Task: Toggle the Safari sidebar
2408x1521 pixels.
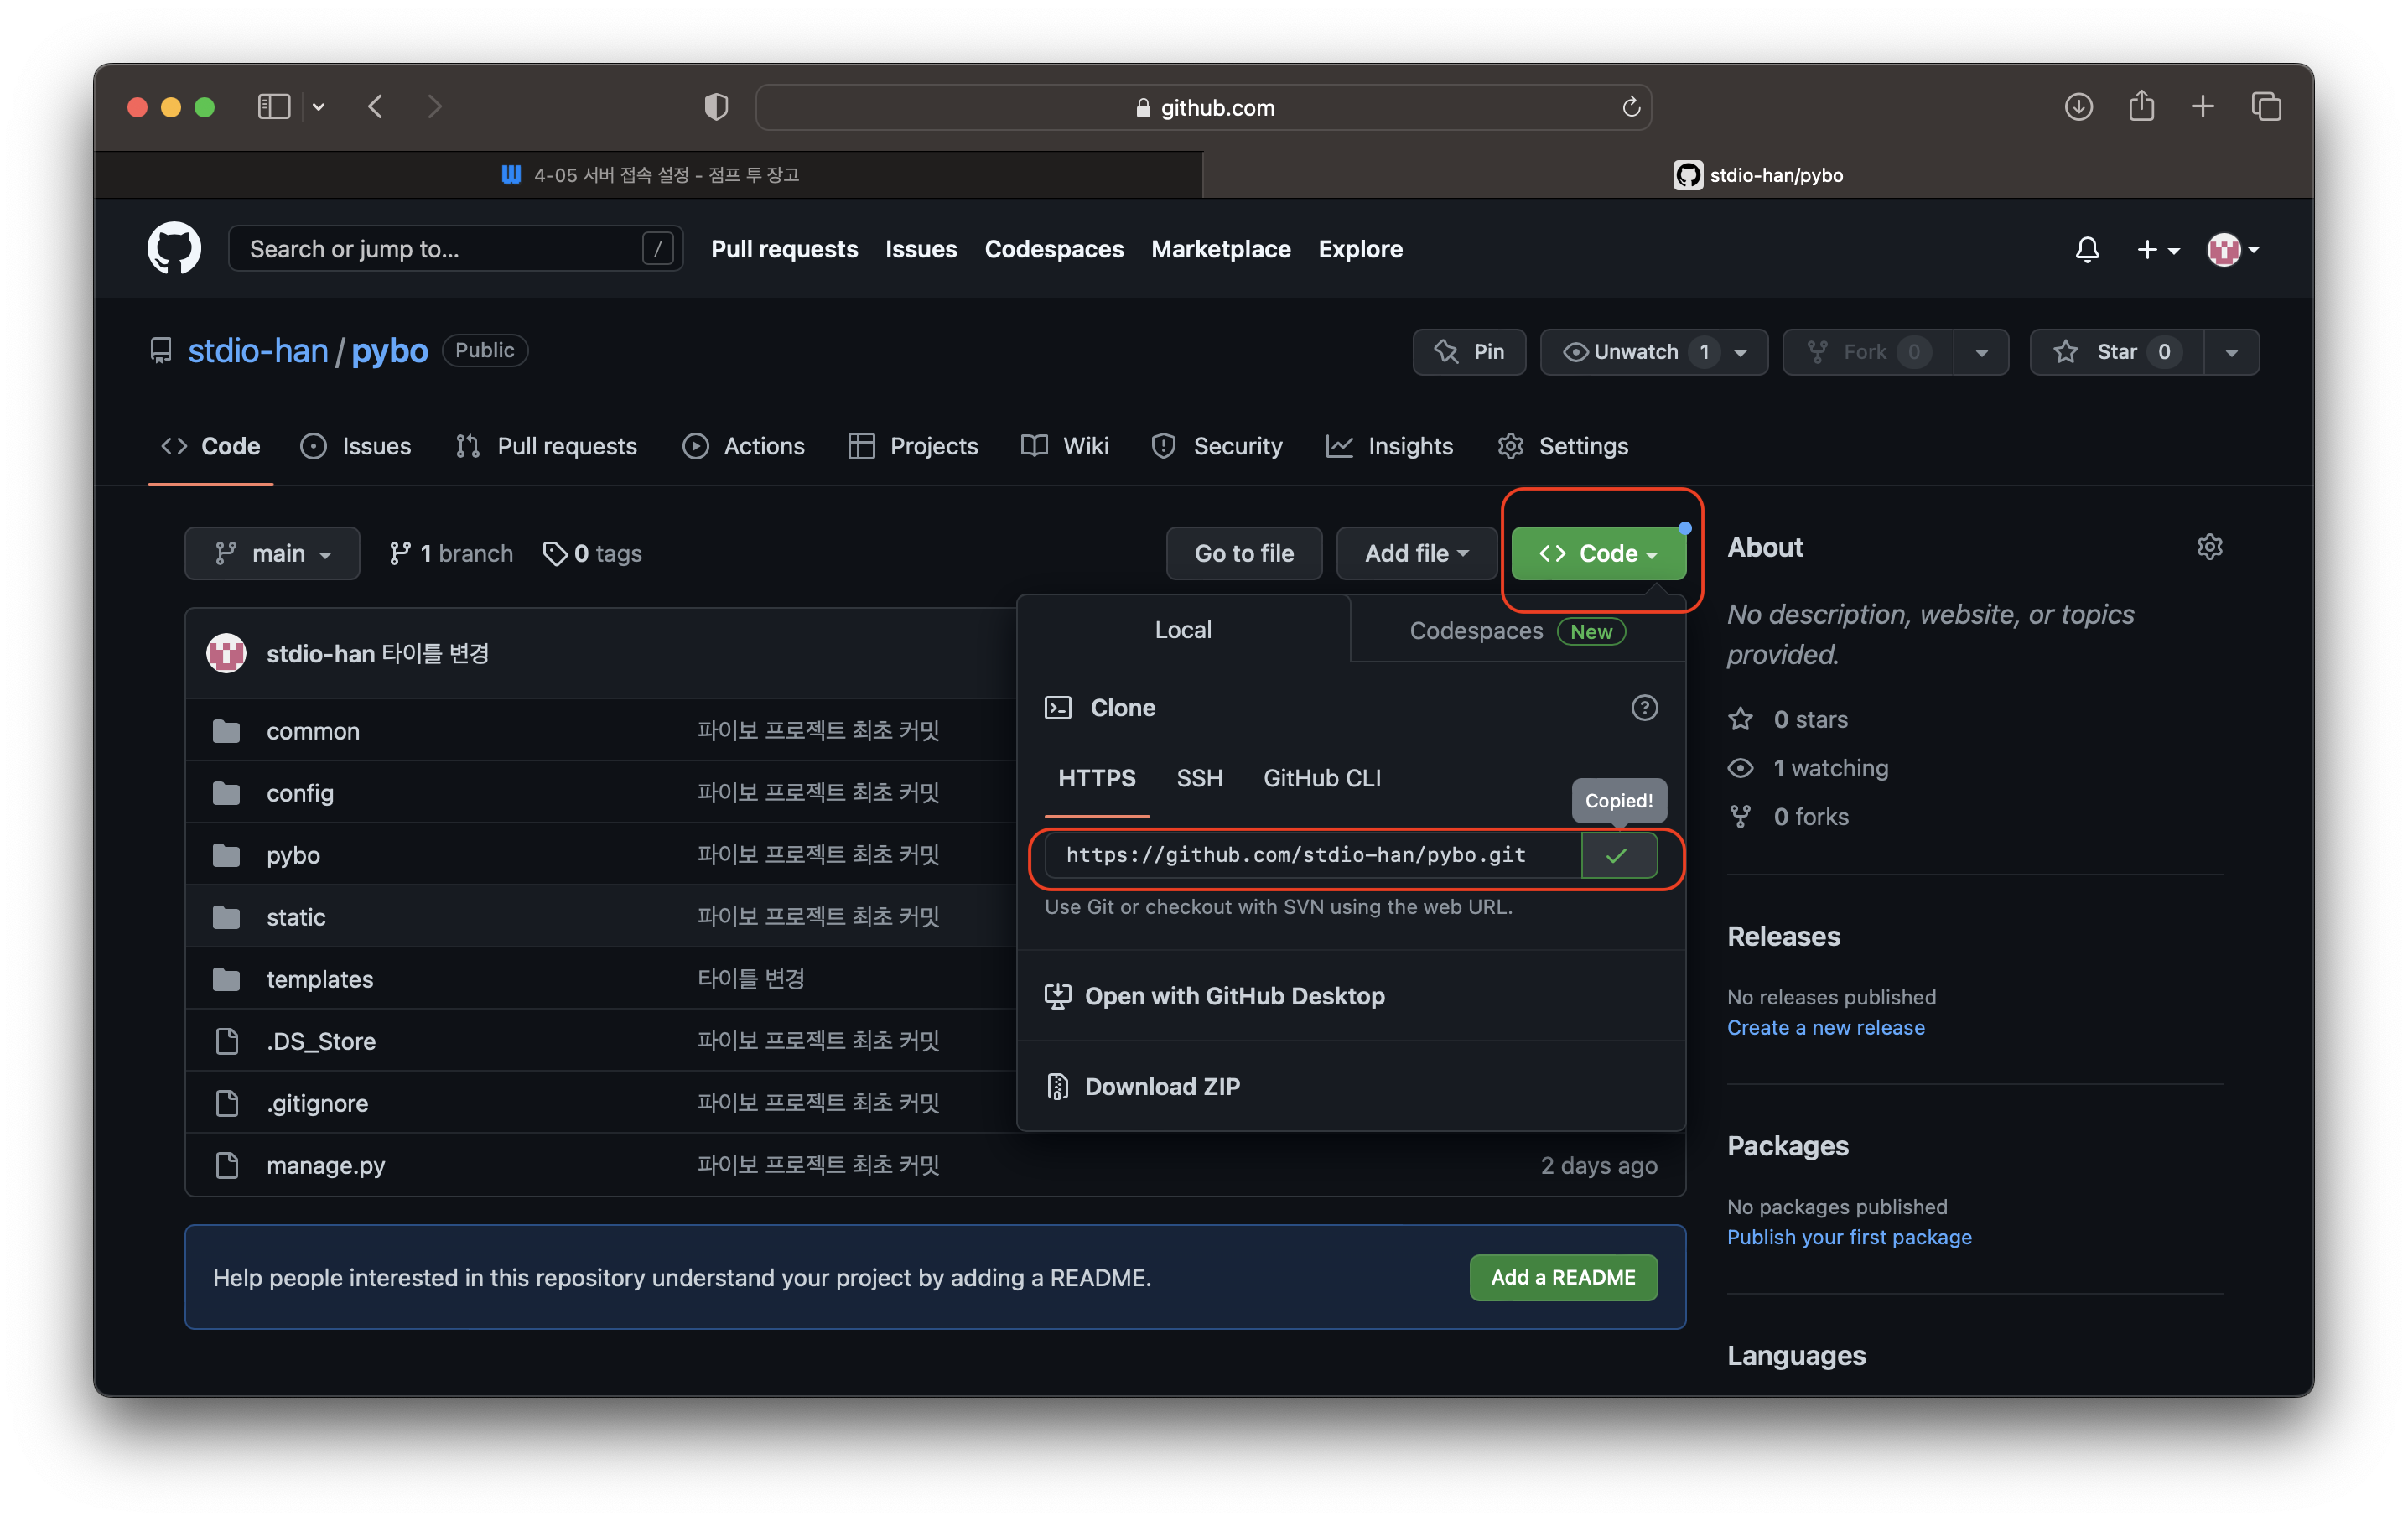Action: (274, 107)
